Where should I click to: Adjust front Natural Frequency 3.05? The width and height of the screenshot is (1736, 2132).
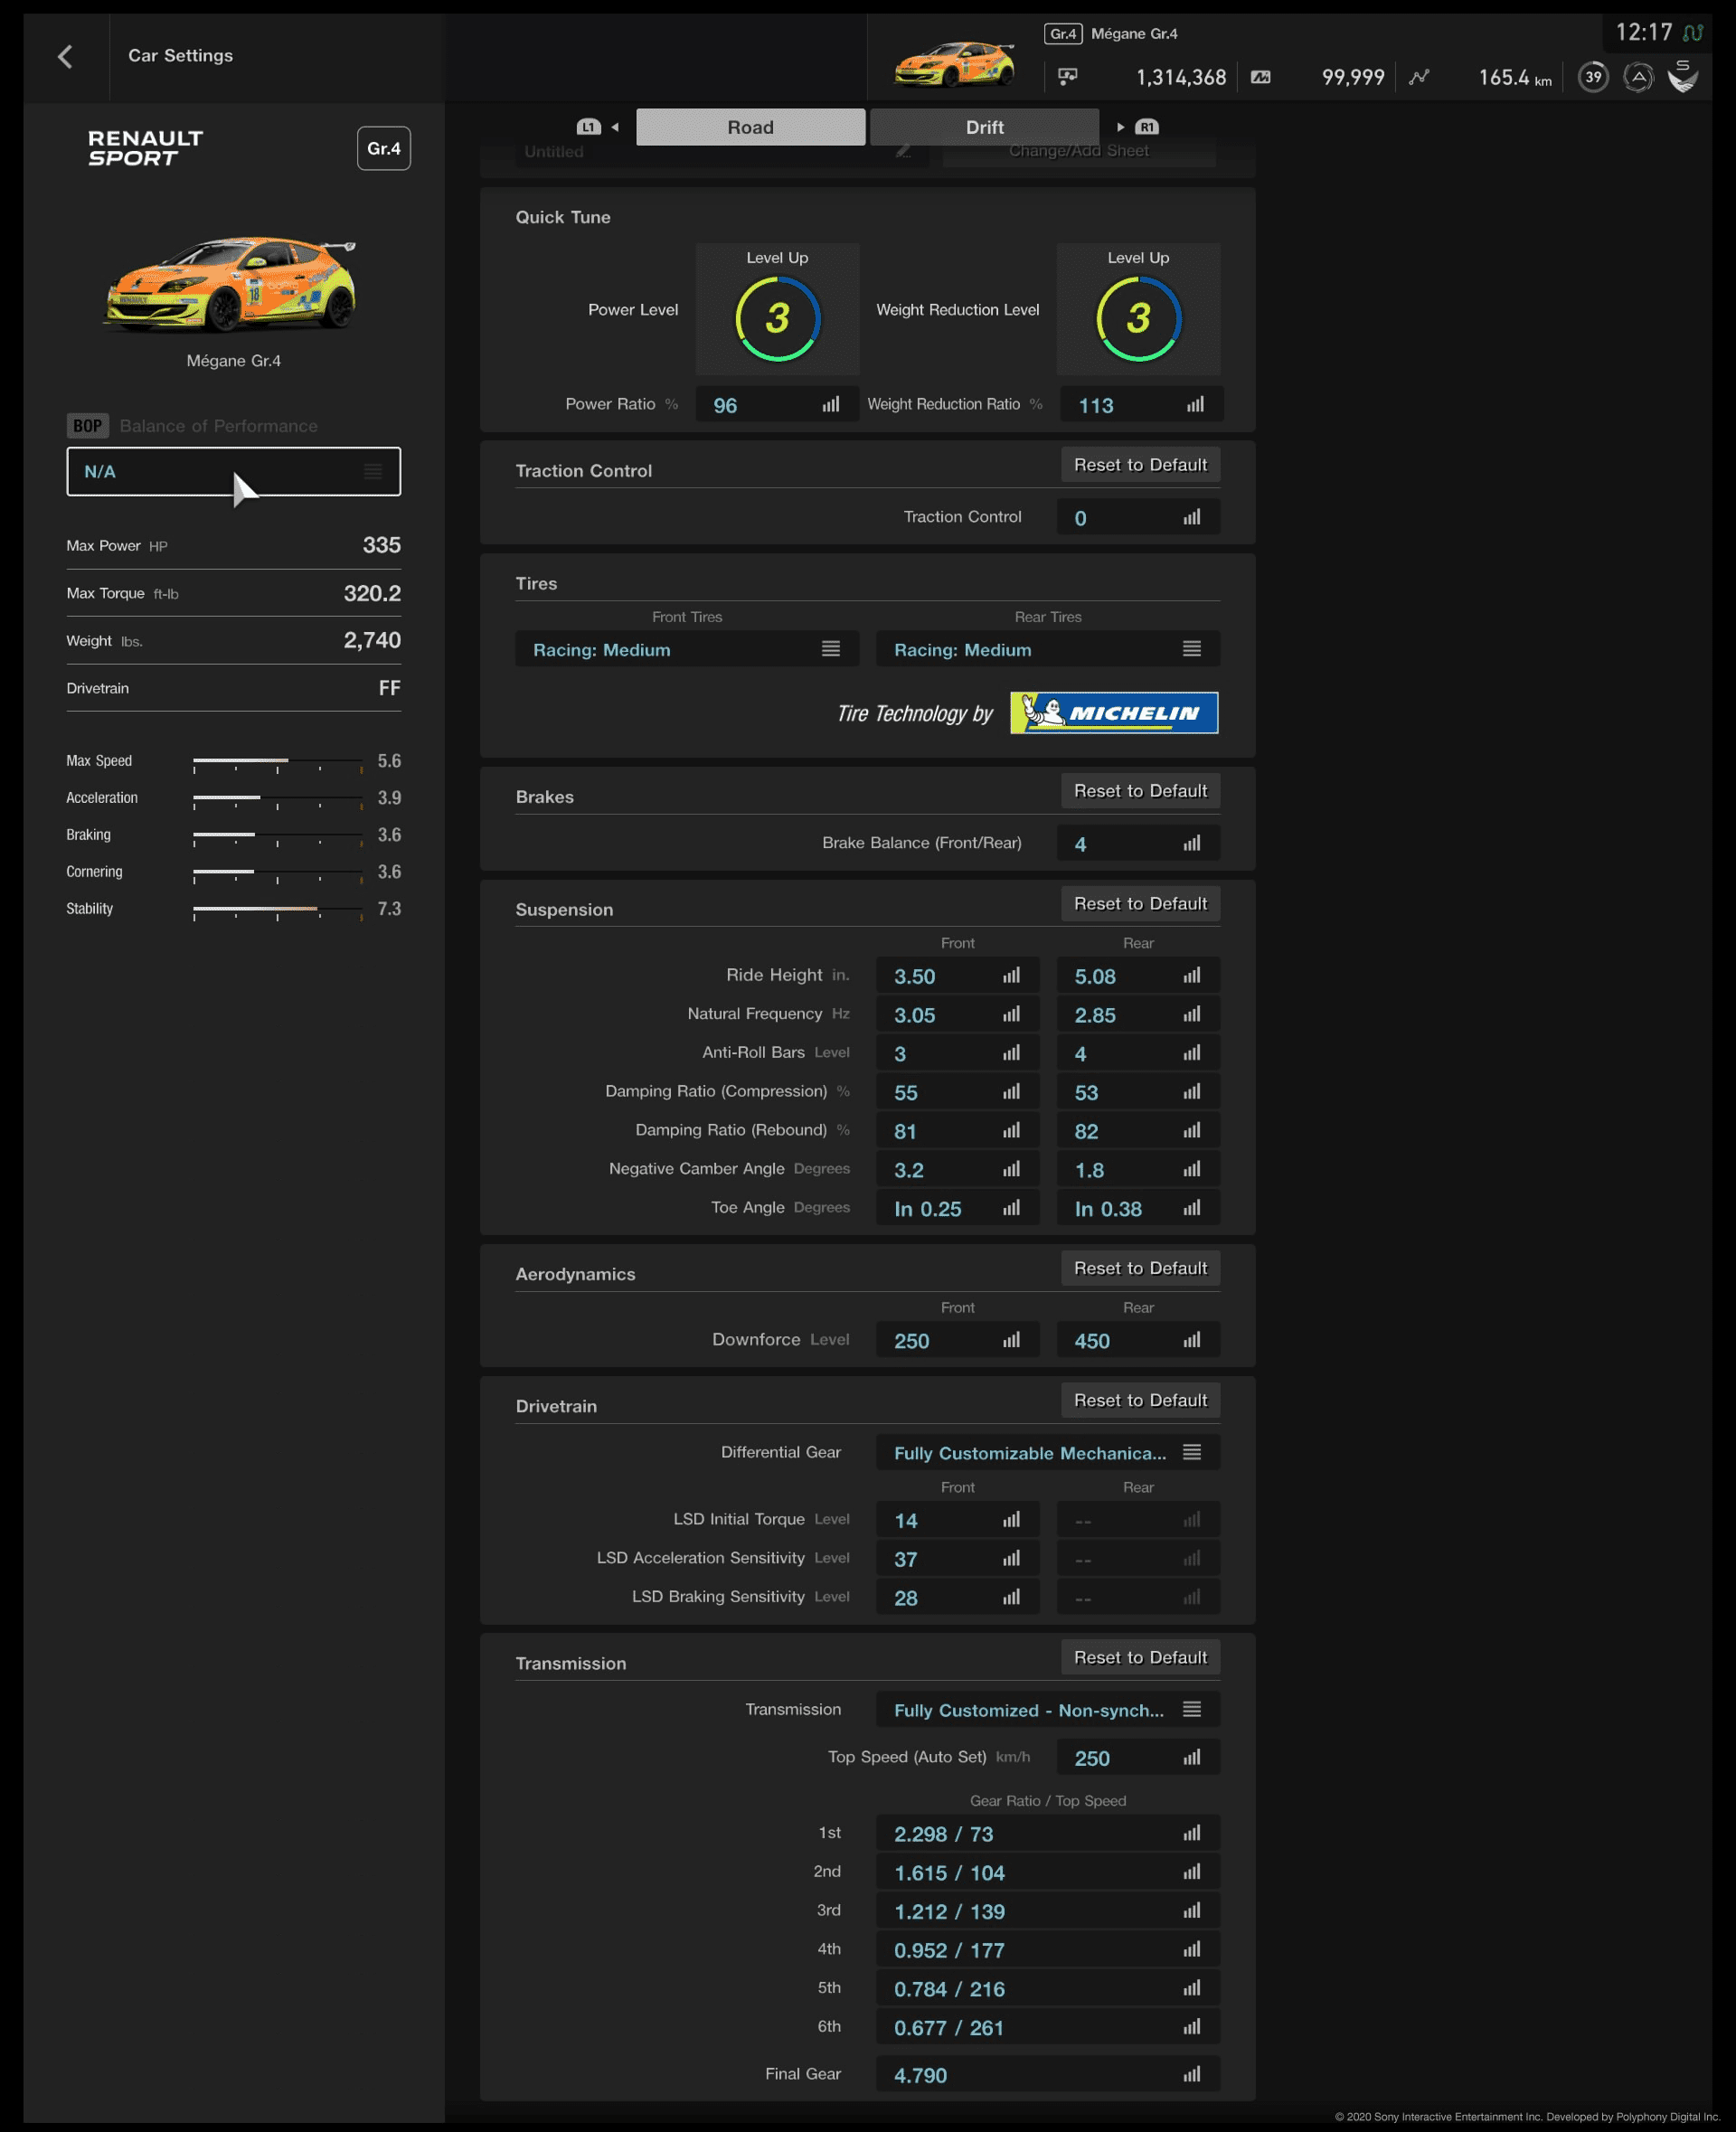[x=958, y=1014]
